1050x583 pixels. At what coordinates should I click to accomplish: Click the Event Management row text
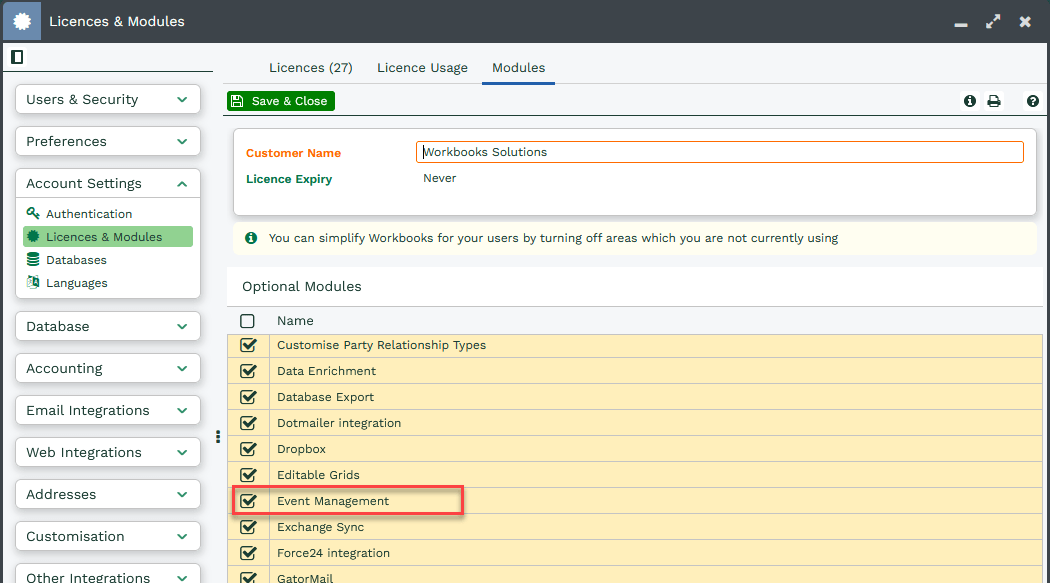(x=333, y=501)
